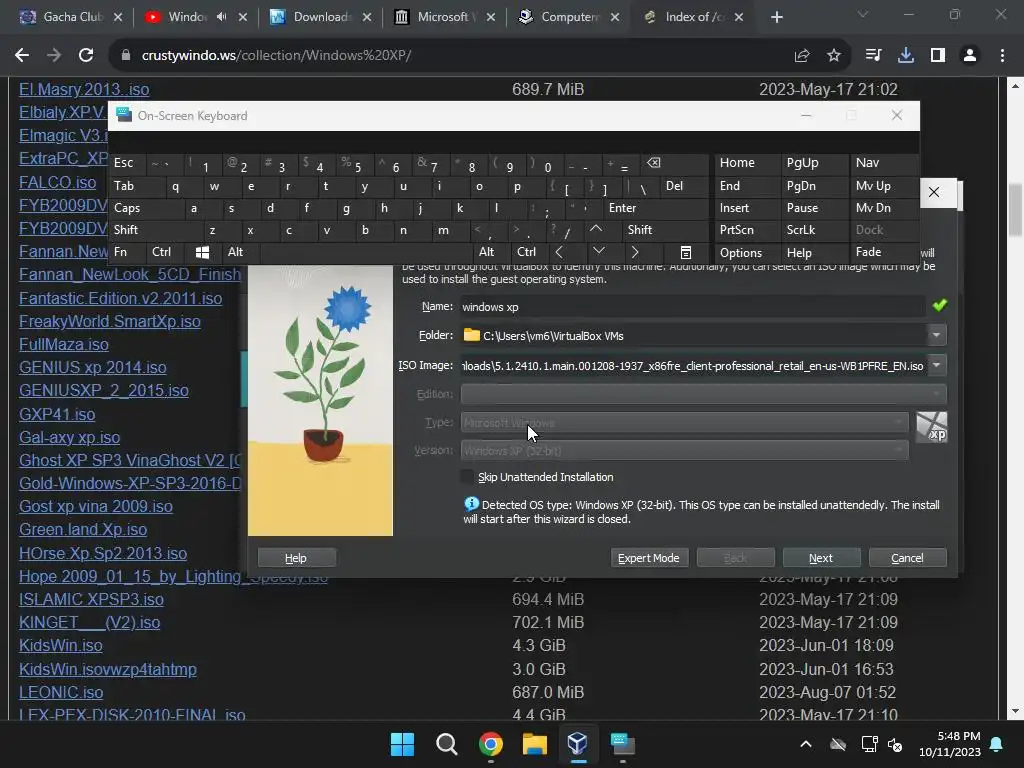Screen dimensions: 1024x768
Task: Bookmark this page with the star icon
Action: click(x=834, y=56)
